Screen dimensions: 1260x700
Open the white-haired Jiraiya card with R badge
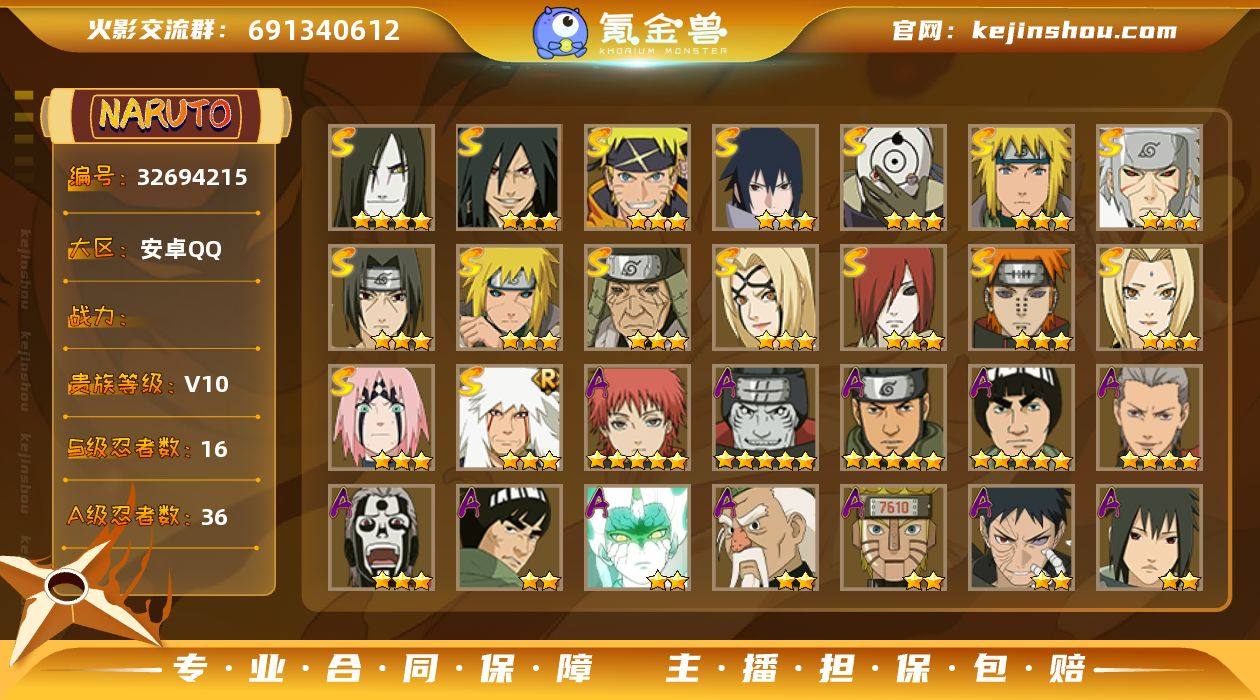coord(509,418)
